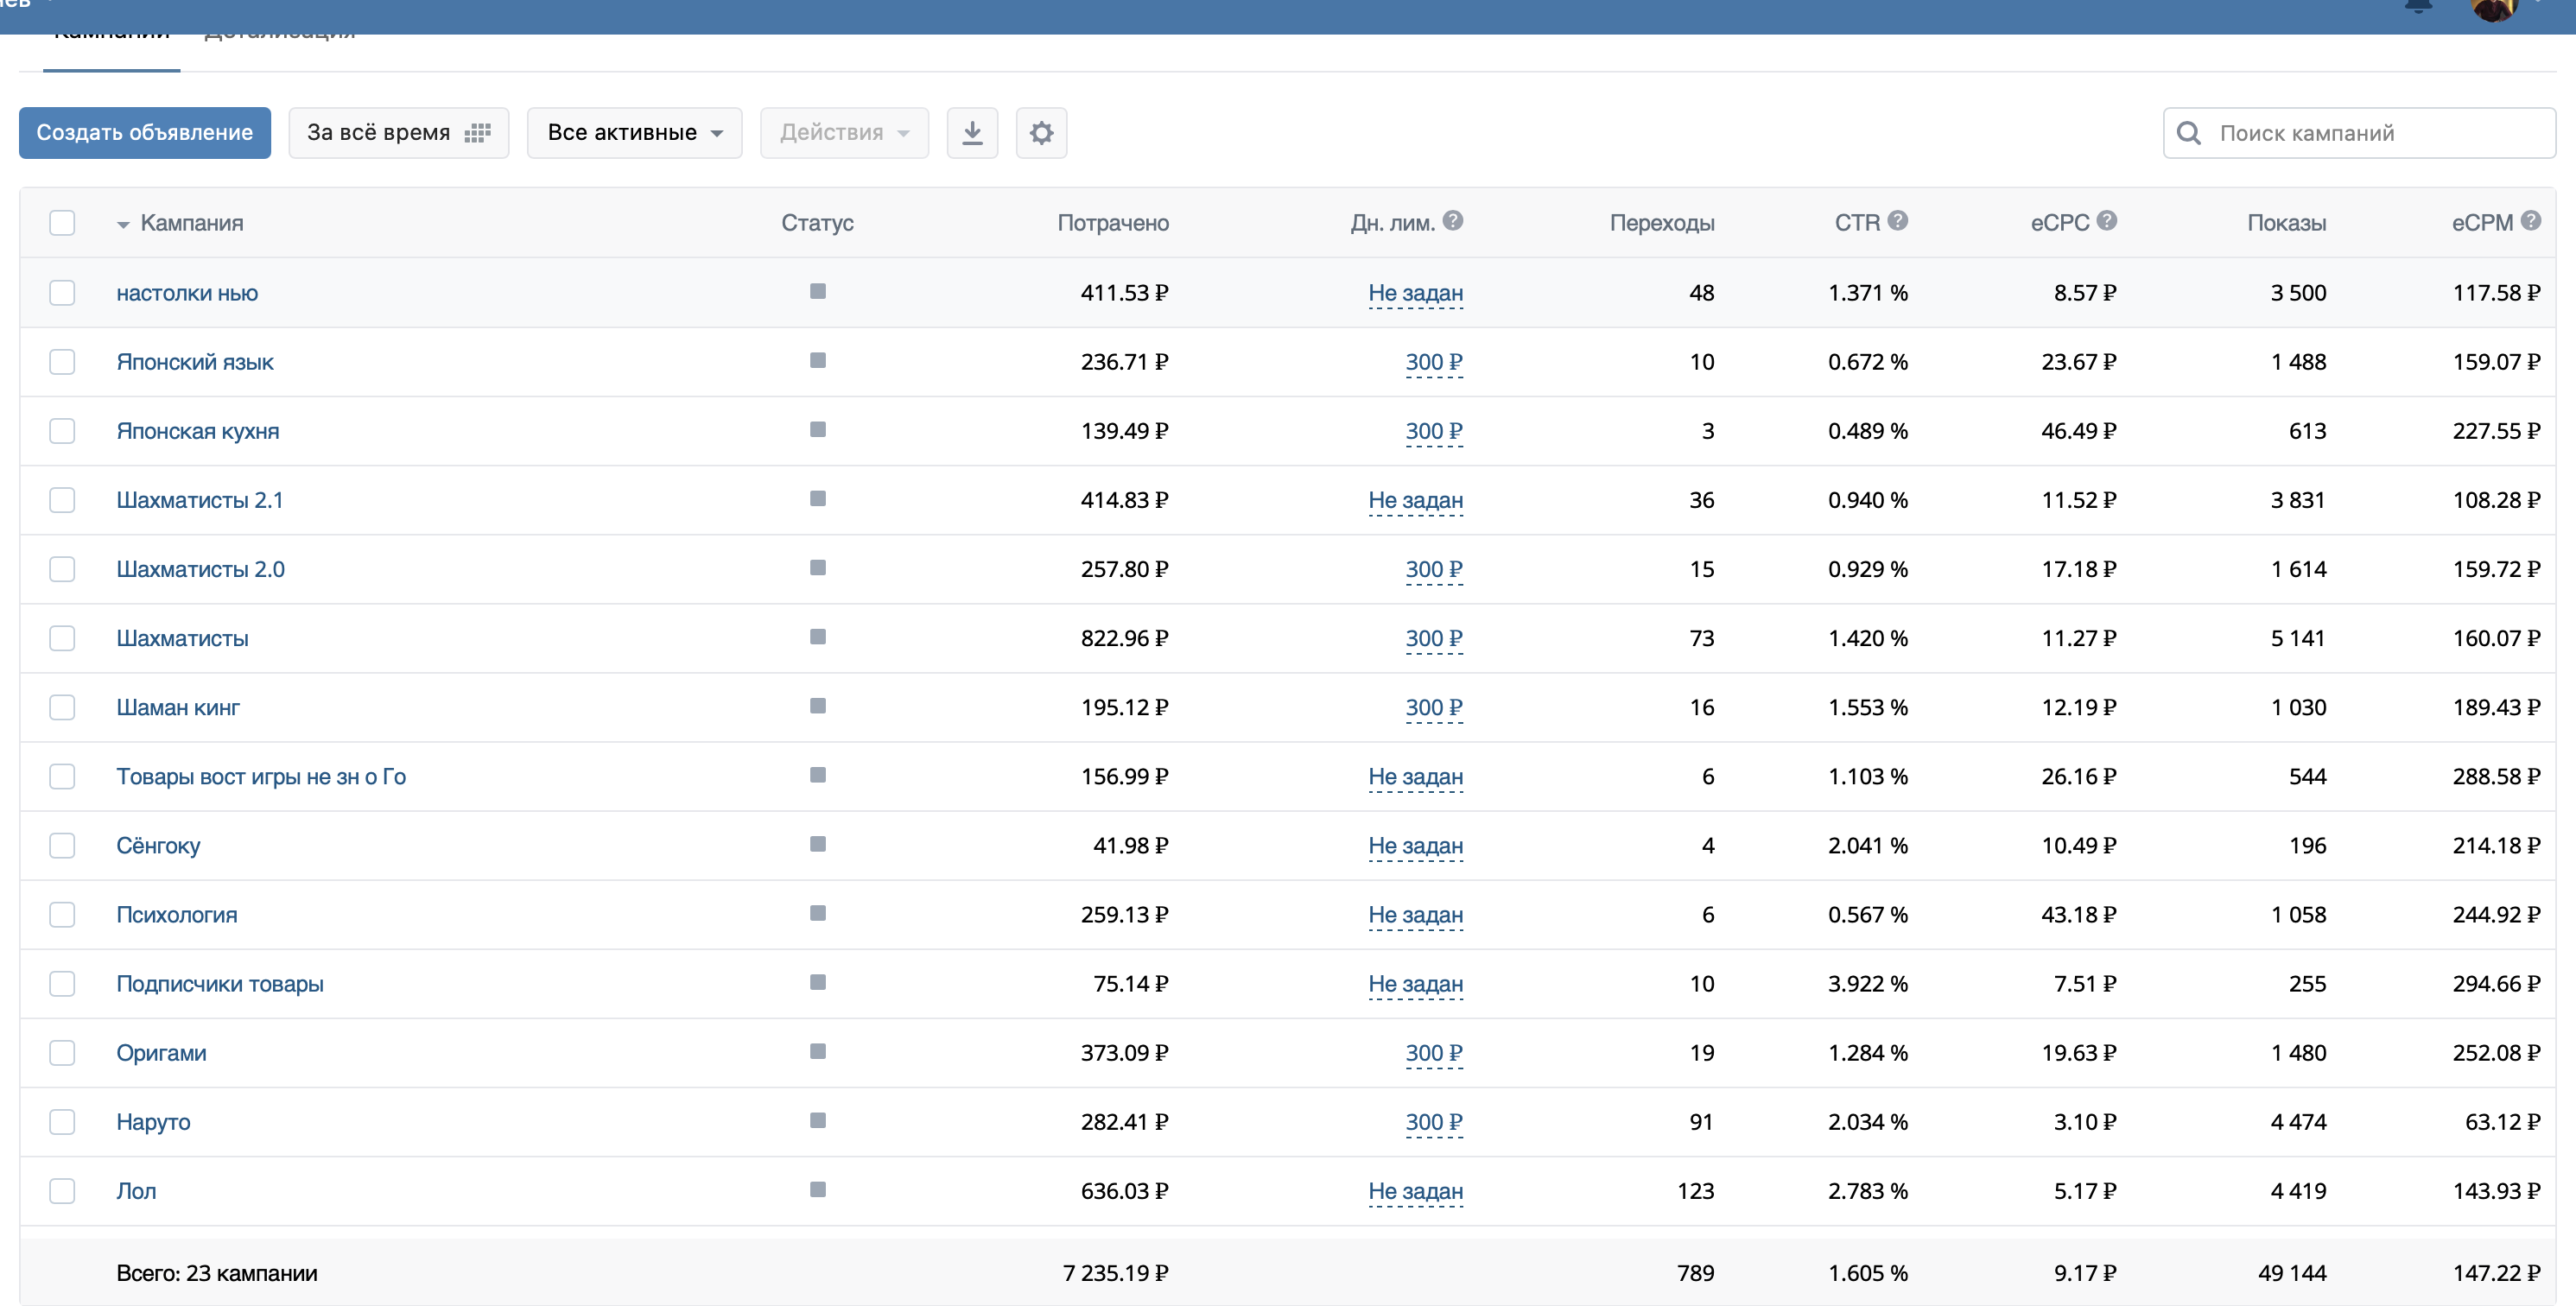
Task: Check the Японский язык campaign checkbox
Action: [x=62, y=361]
